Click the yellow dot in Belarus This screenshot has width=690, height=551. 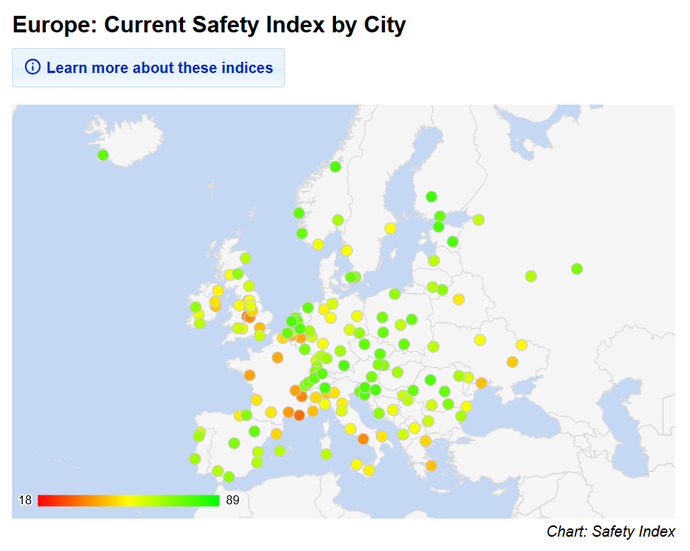coord(459,299)
